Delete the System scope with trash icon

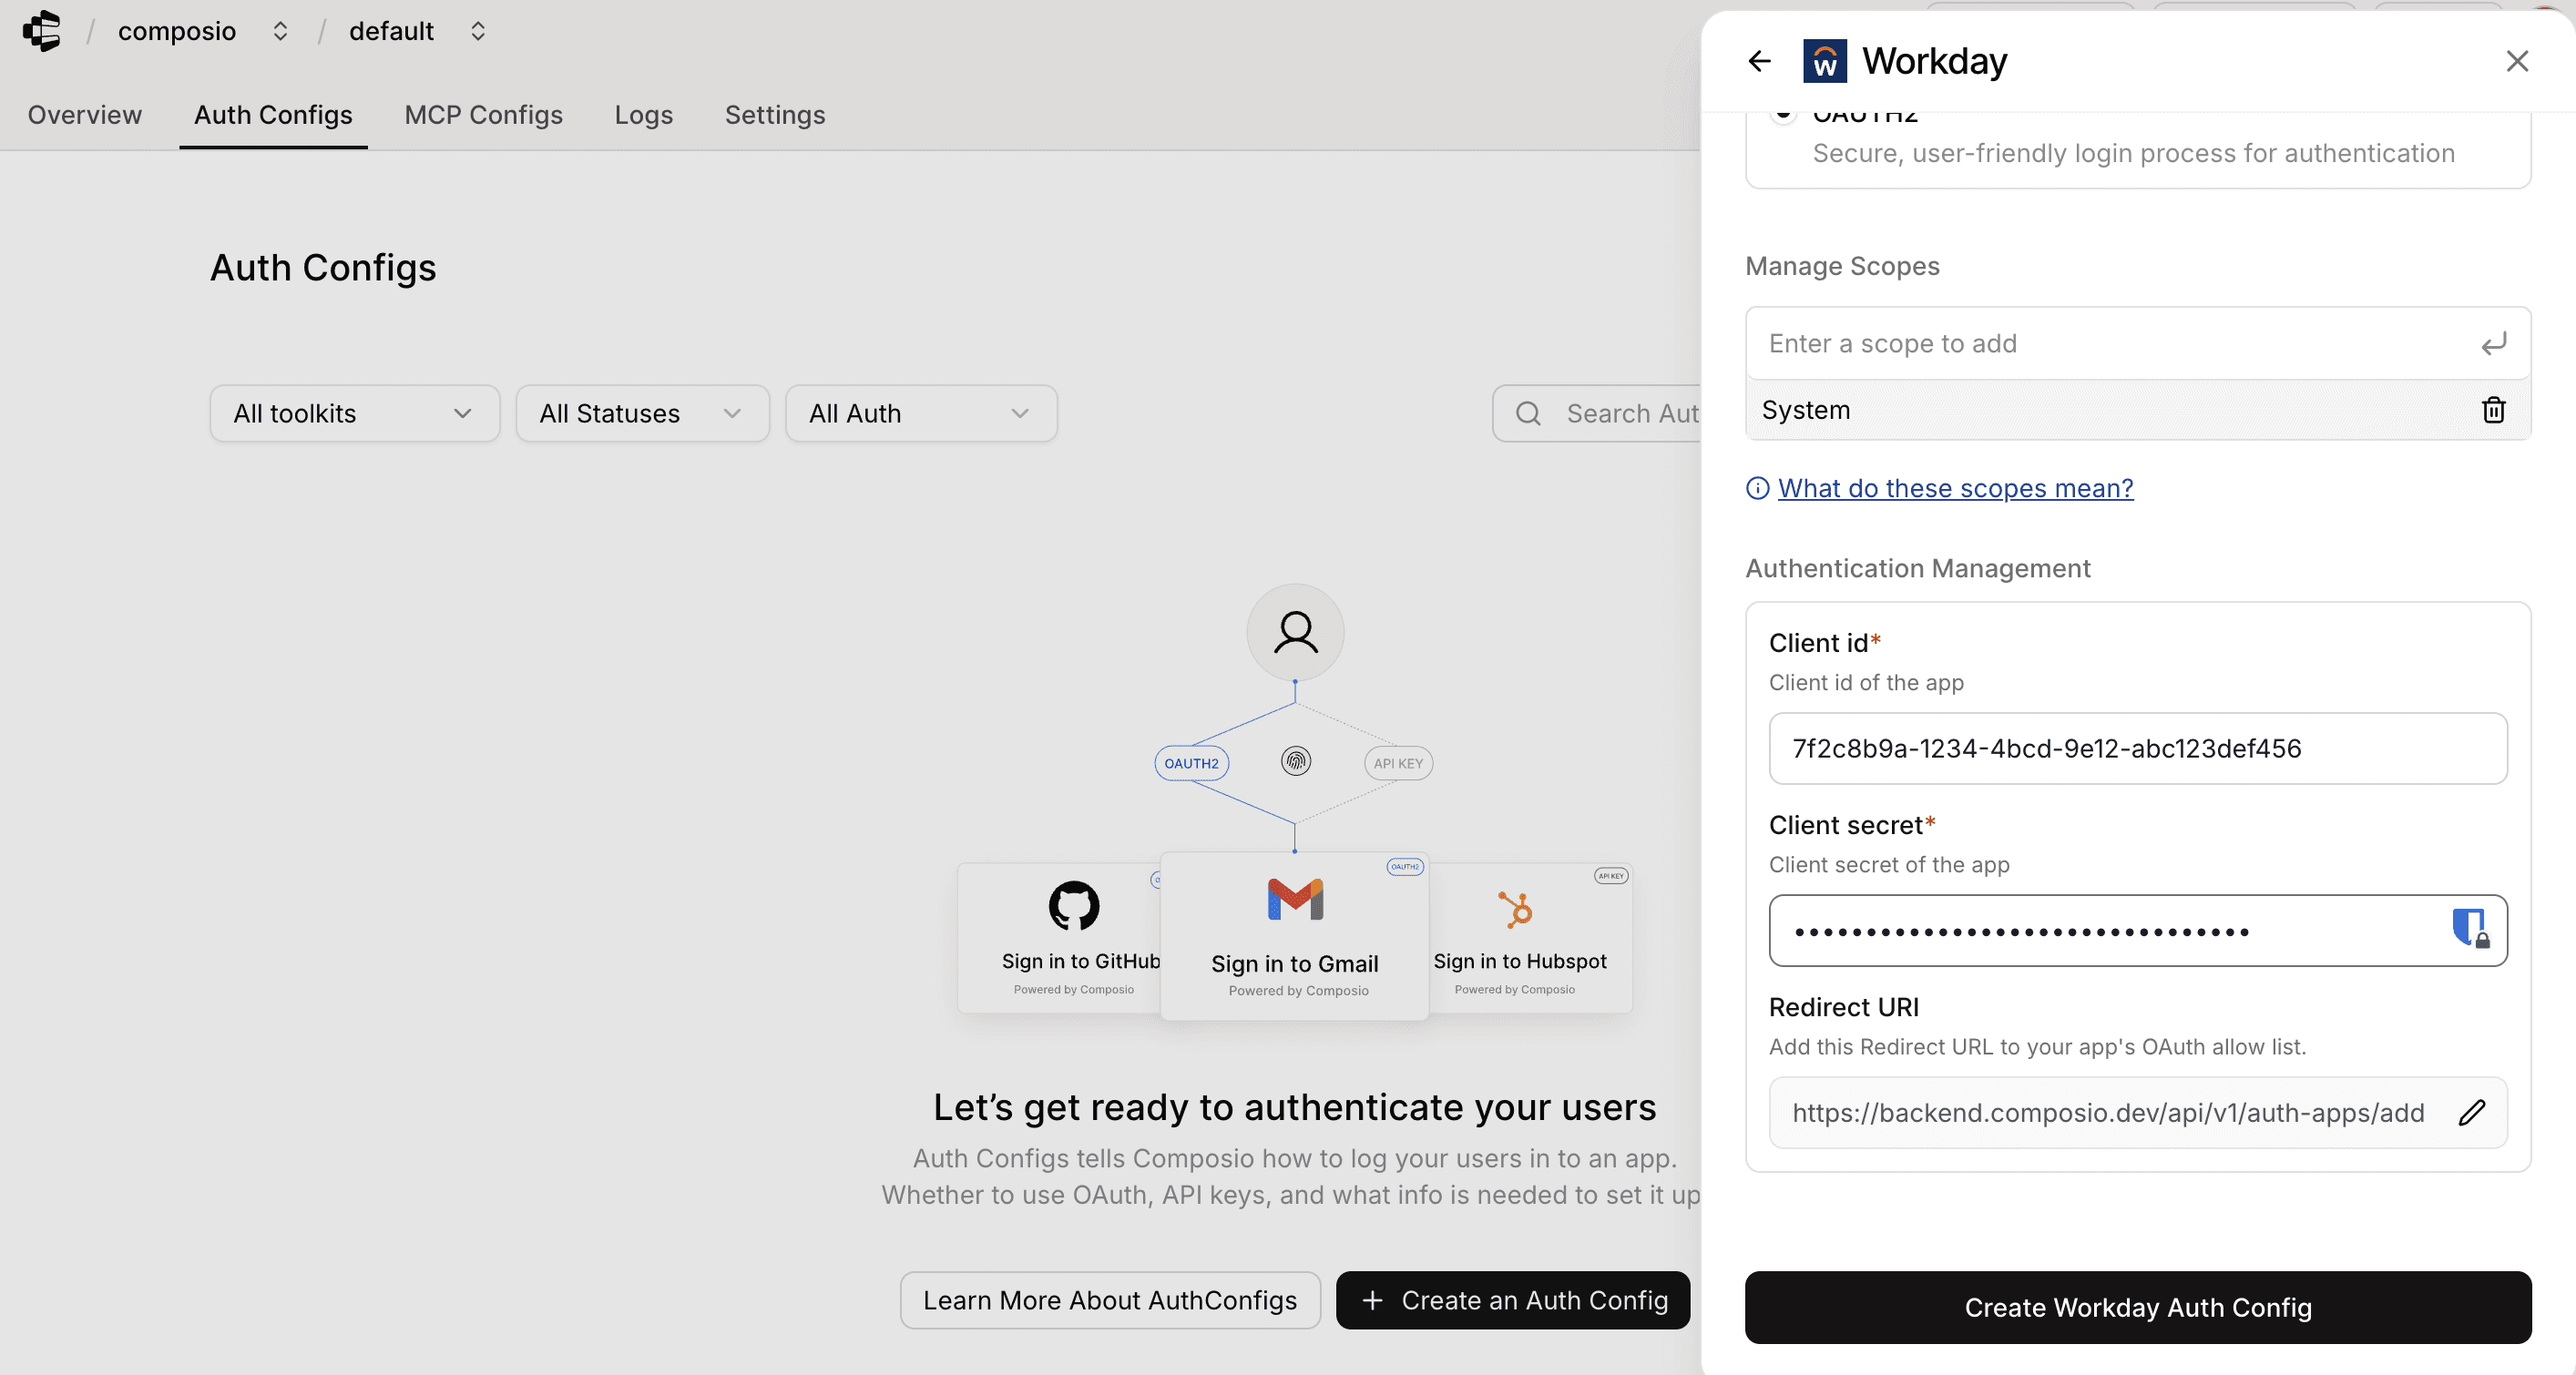click(x=2493, y=410)
